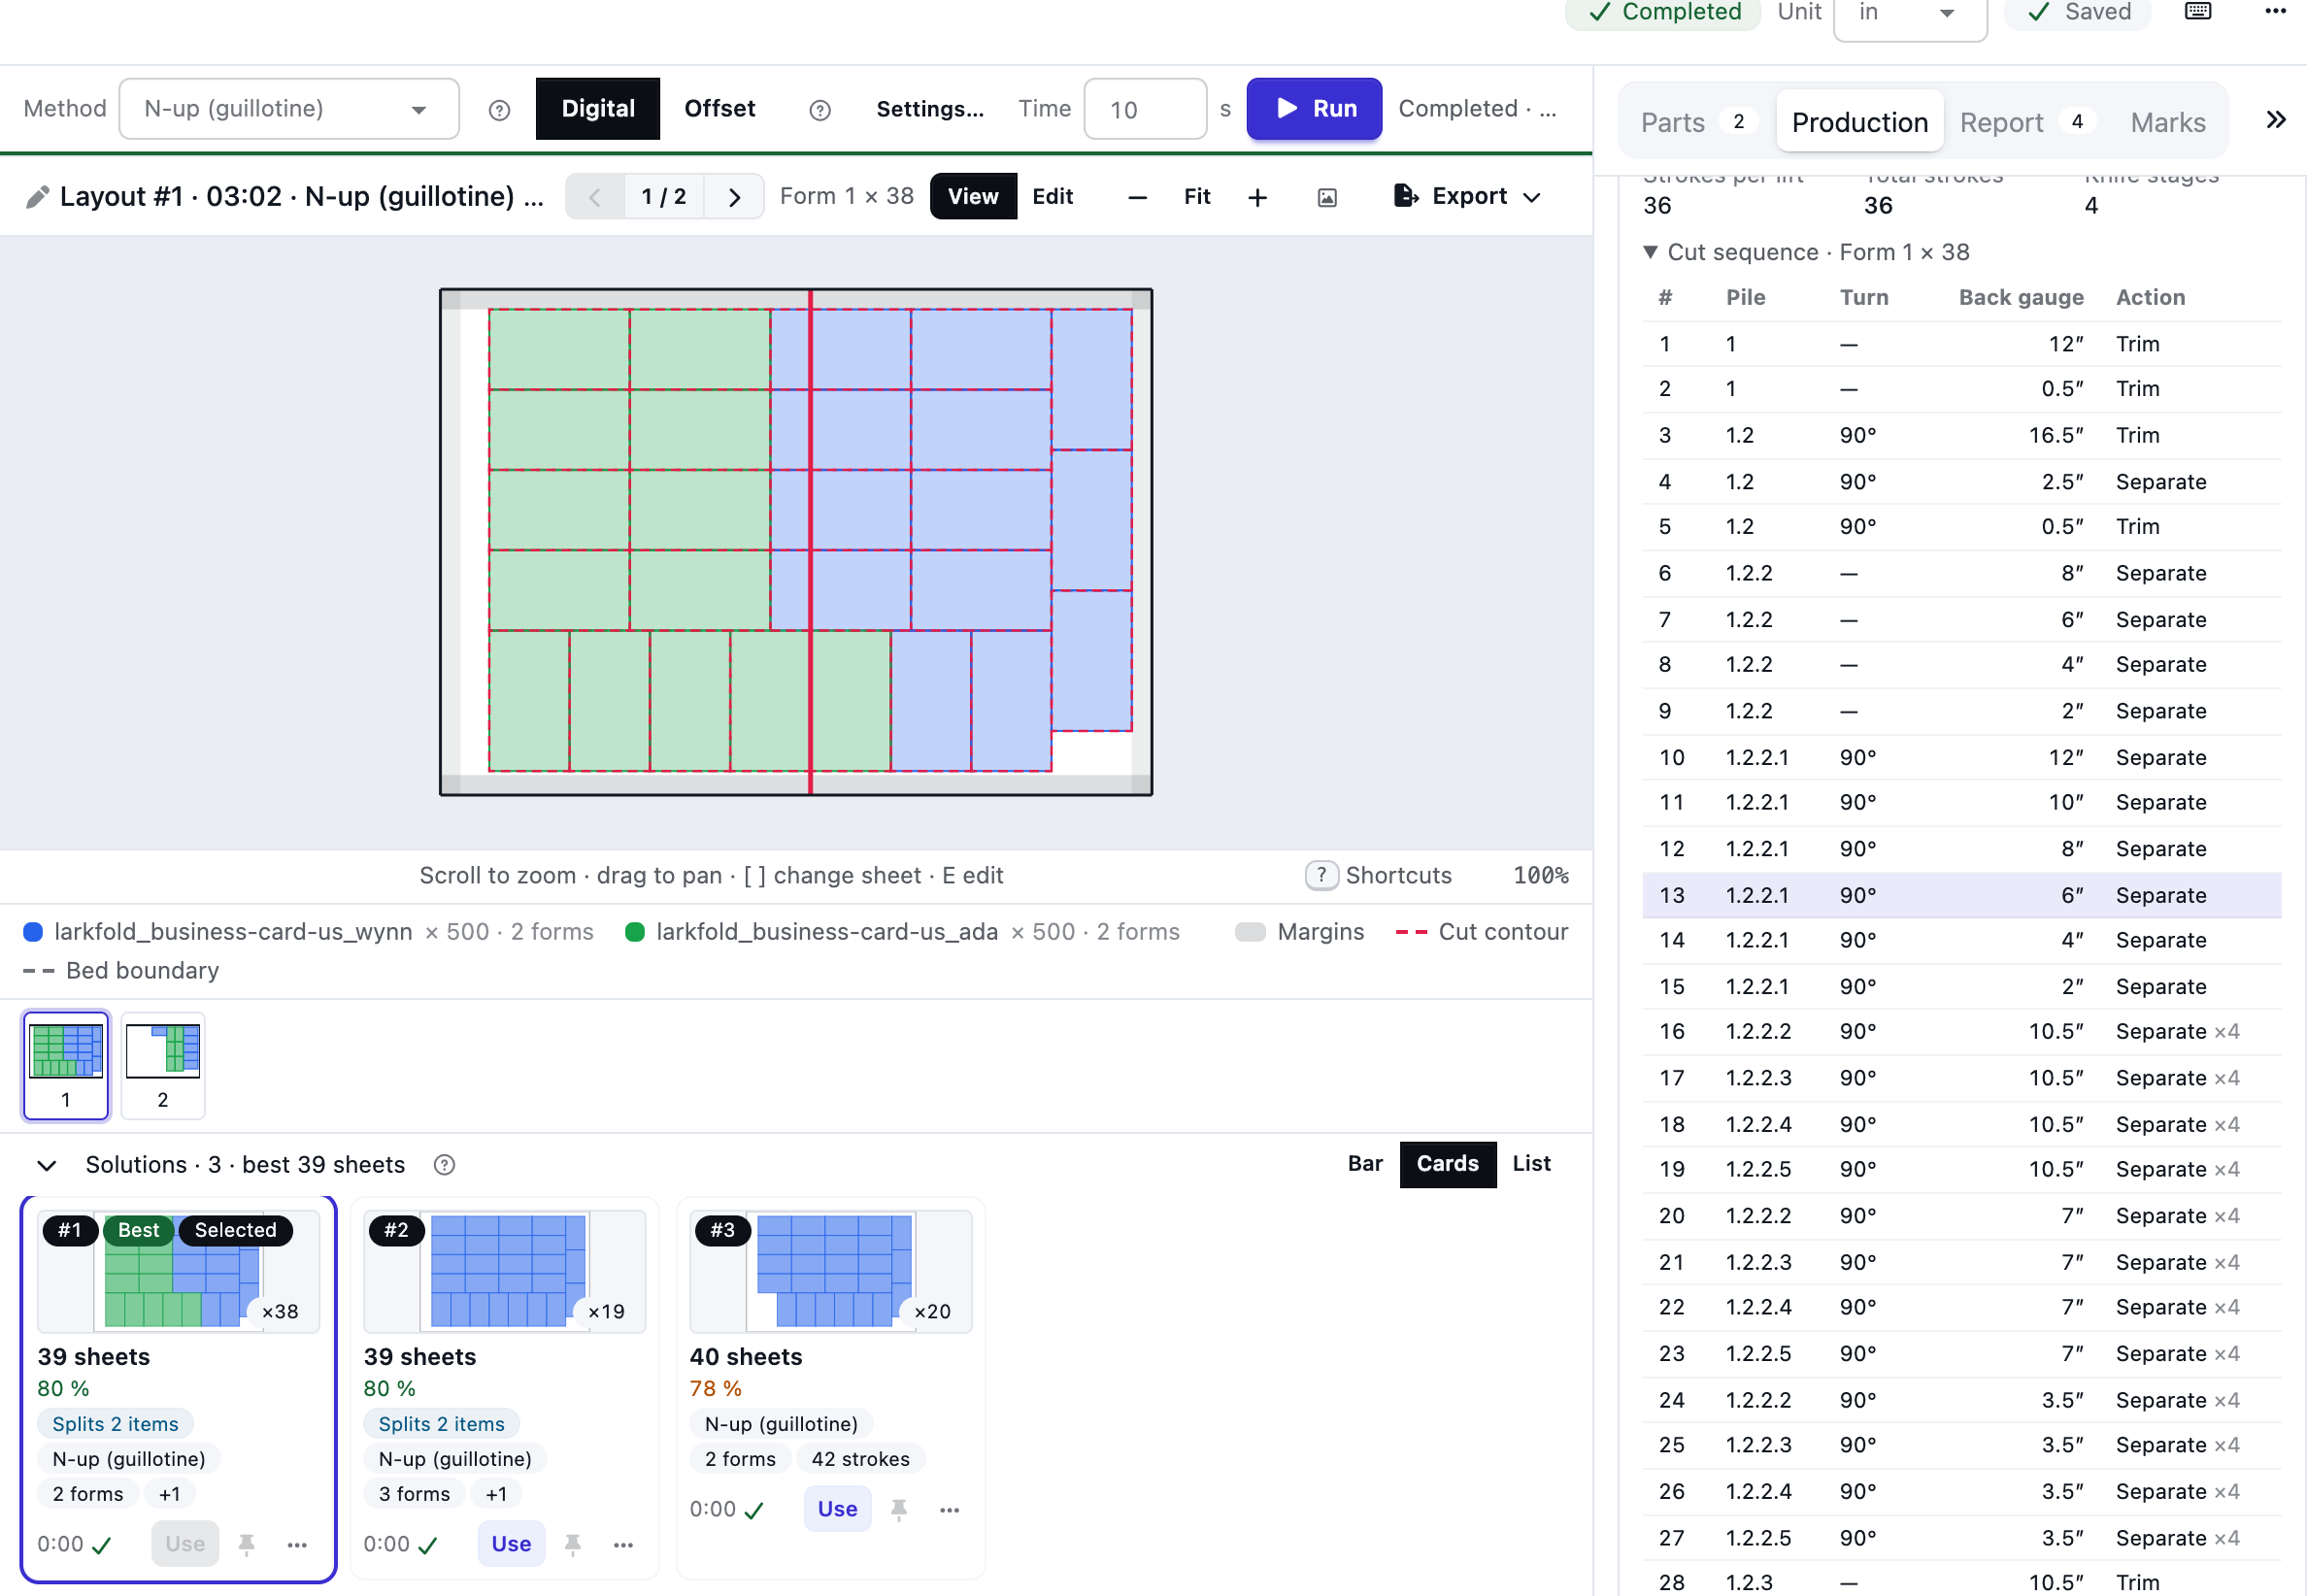Switch canvas to View mode
Screen dimensions: 2307x1596
point(973,197)
